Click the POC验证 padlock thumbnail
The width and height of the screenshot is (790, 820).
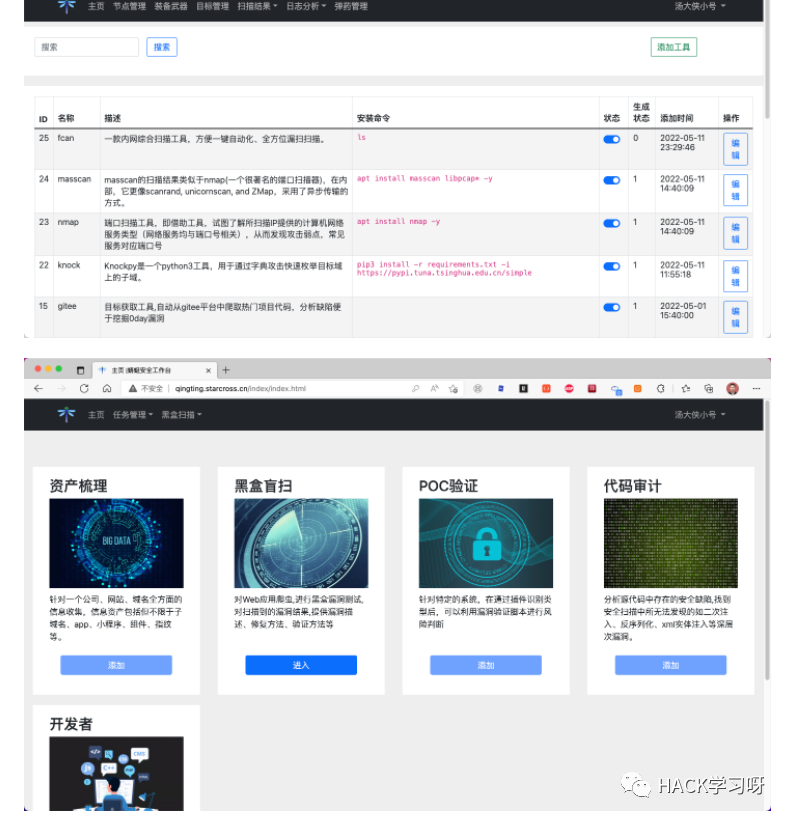pos(486,543)
